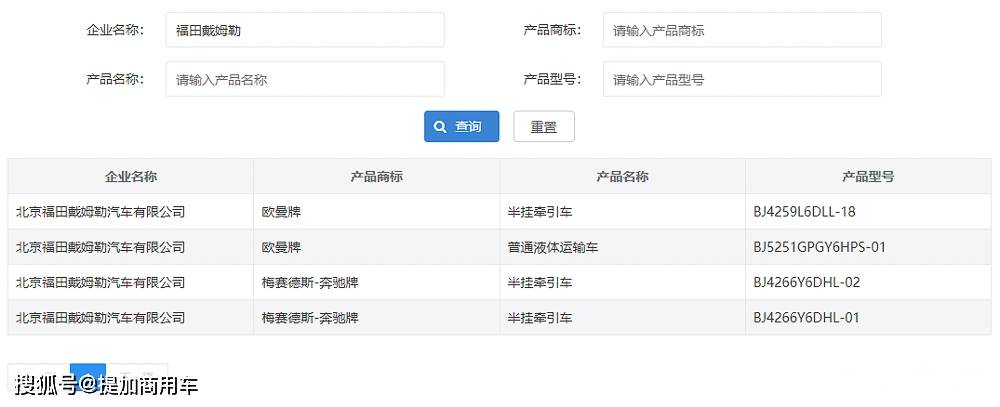The height and width of the screenshot is (407, 1000).
Task: Select the BJ4266Y6DHL-02 model cell
Action: (806, 282)
